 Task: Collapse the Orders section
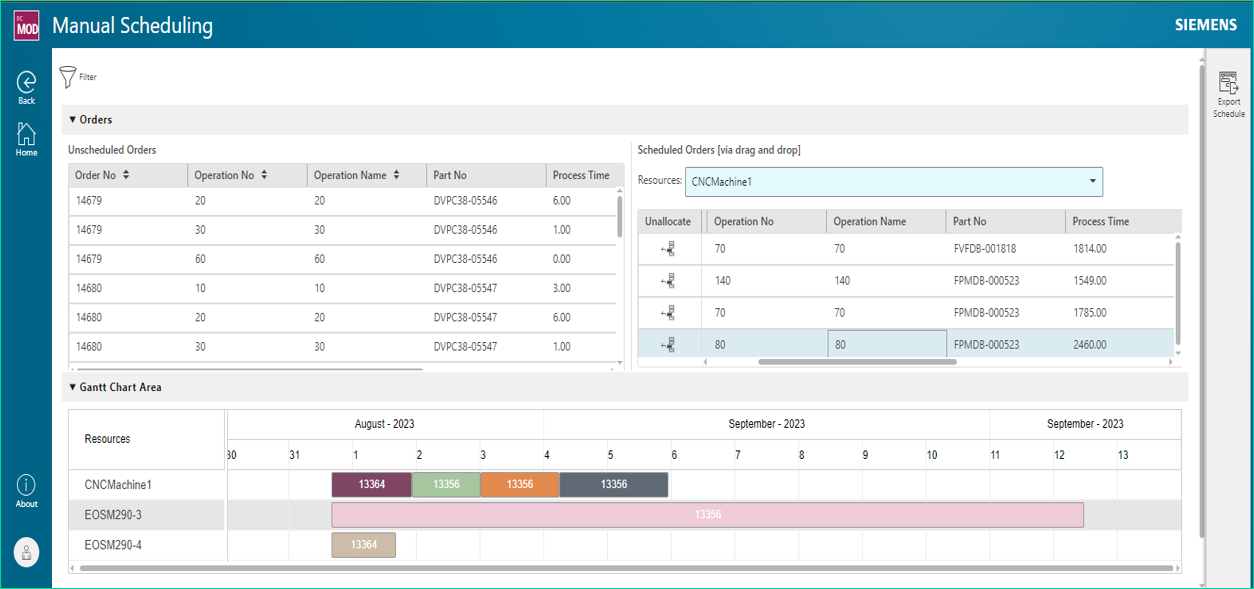pyautogui.click(x=72, y=120)
